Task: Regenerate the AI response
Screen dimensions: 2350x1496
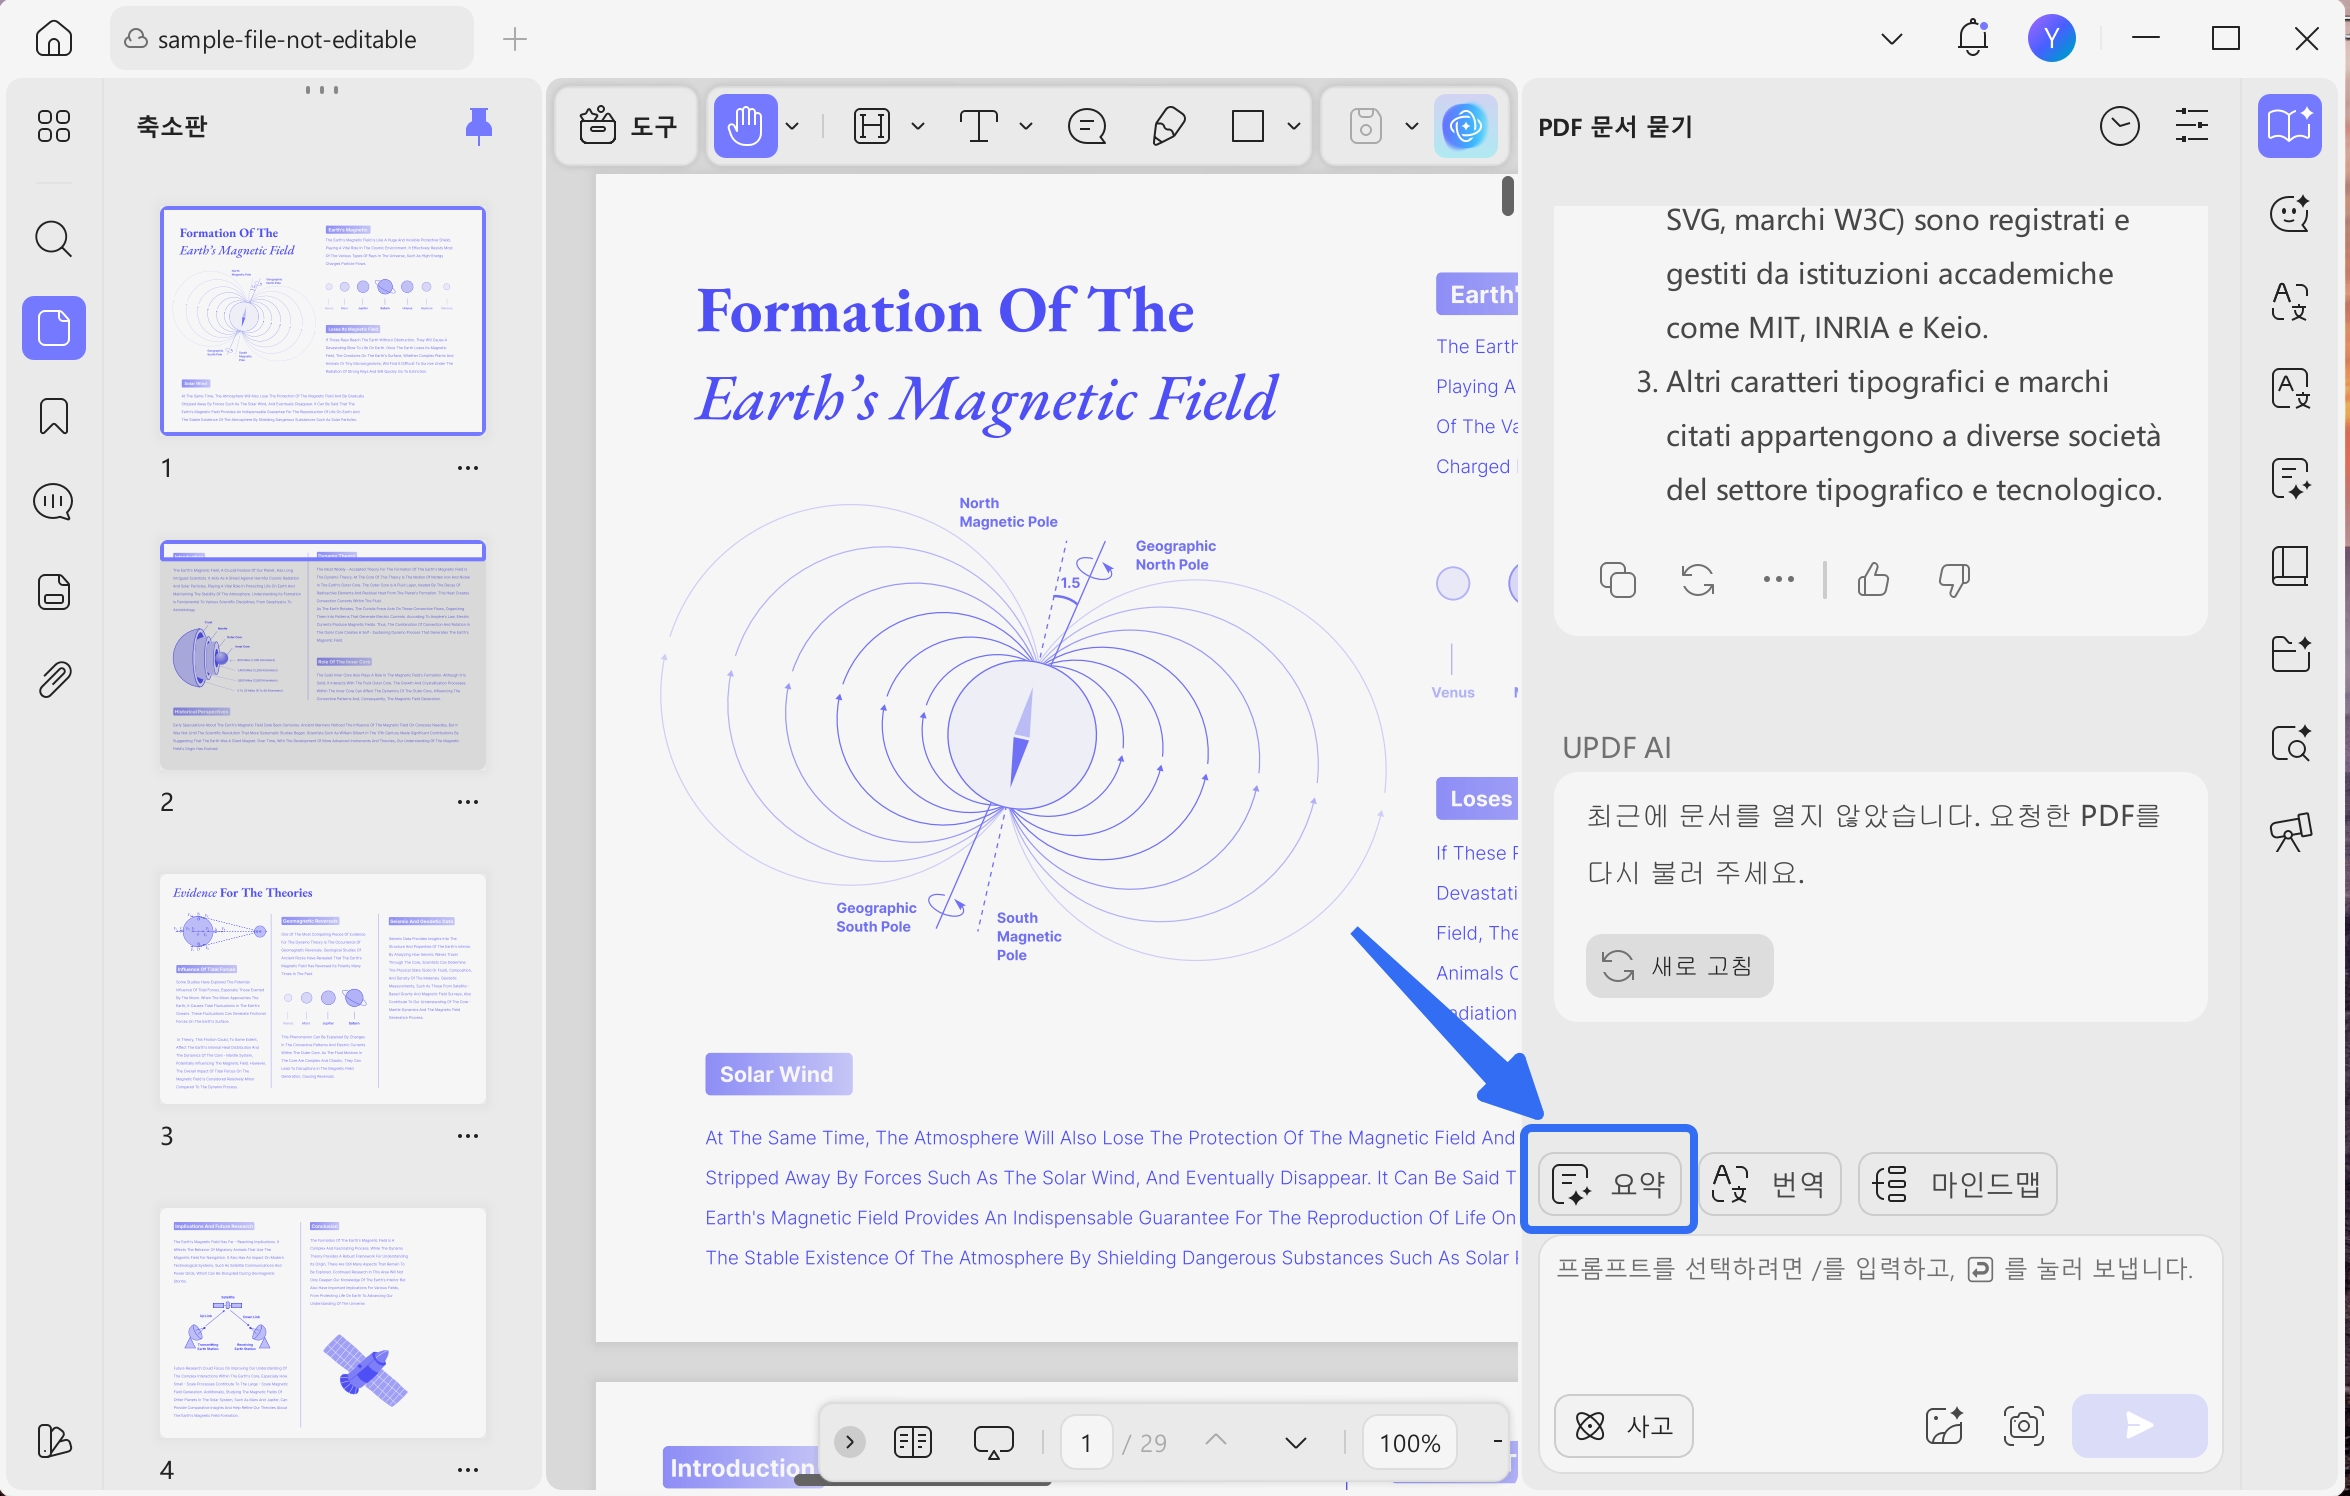Action: click(x=1697, y=579)
